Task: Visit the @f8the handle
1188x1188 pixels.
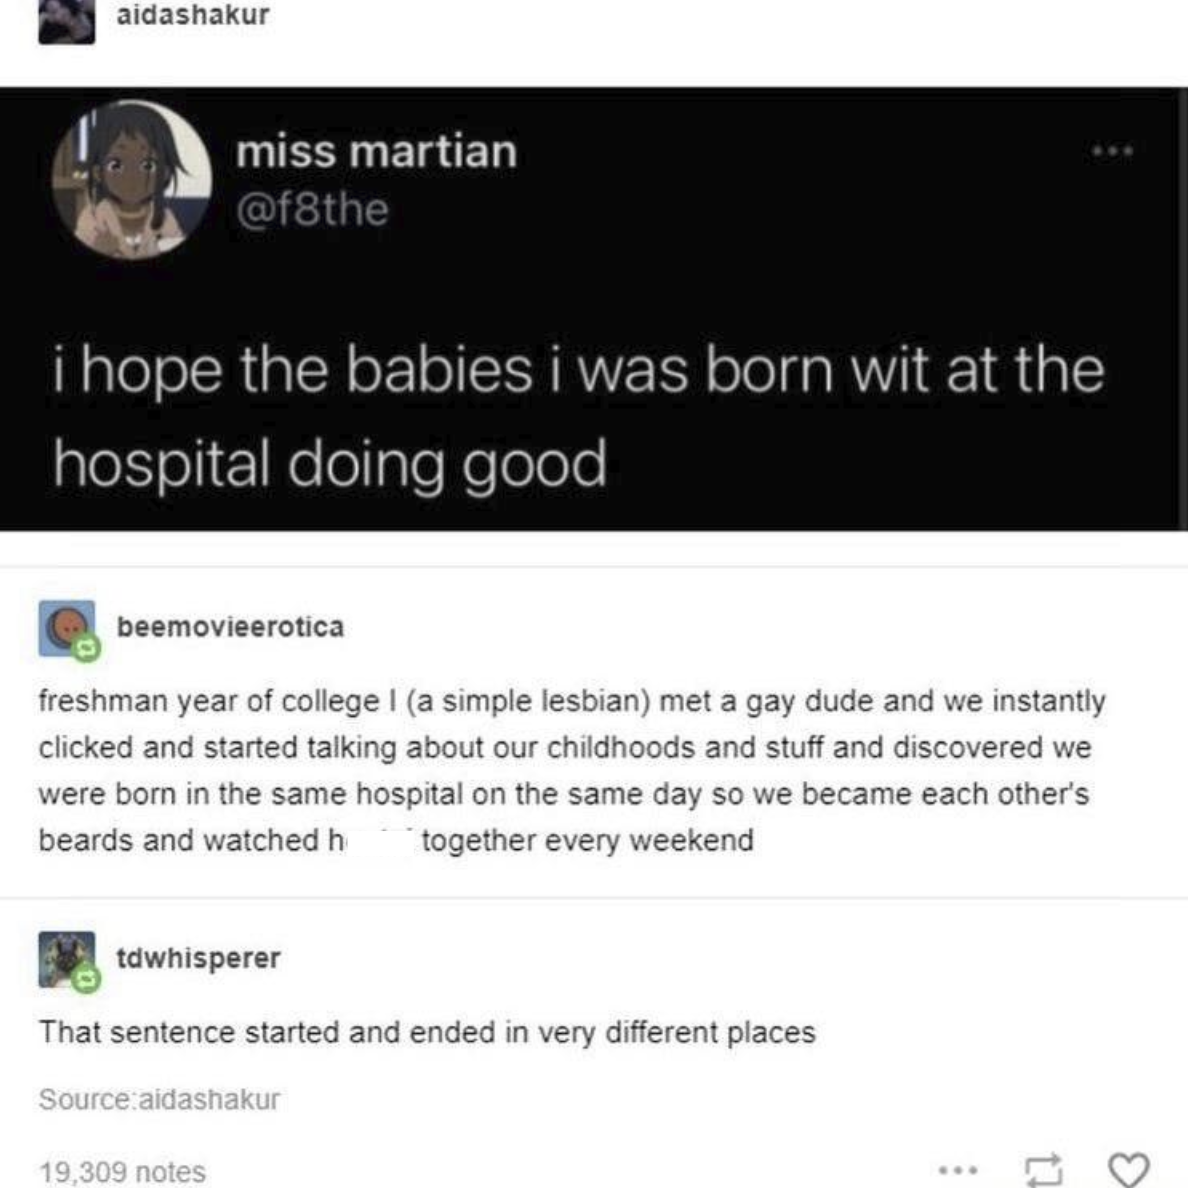Action: 312,210
